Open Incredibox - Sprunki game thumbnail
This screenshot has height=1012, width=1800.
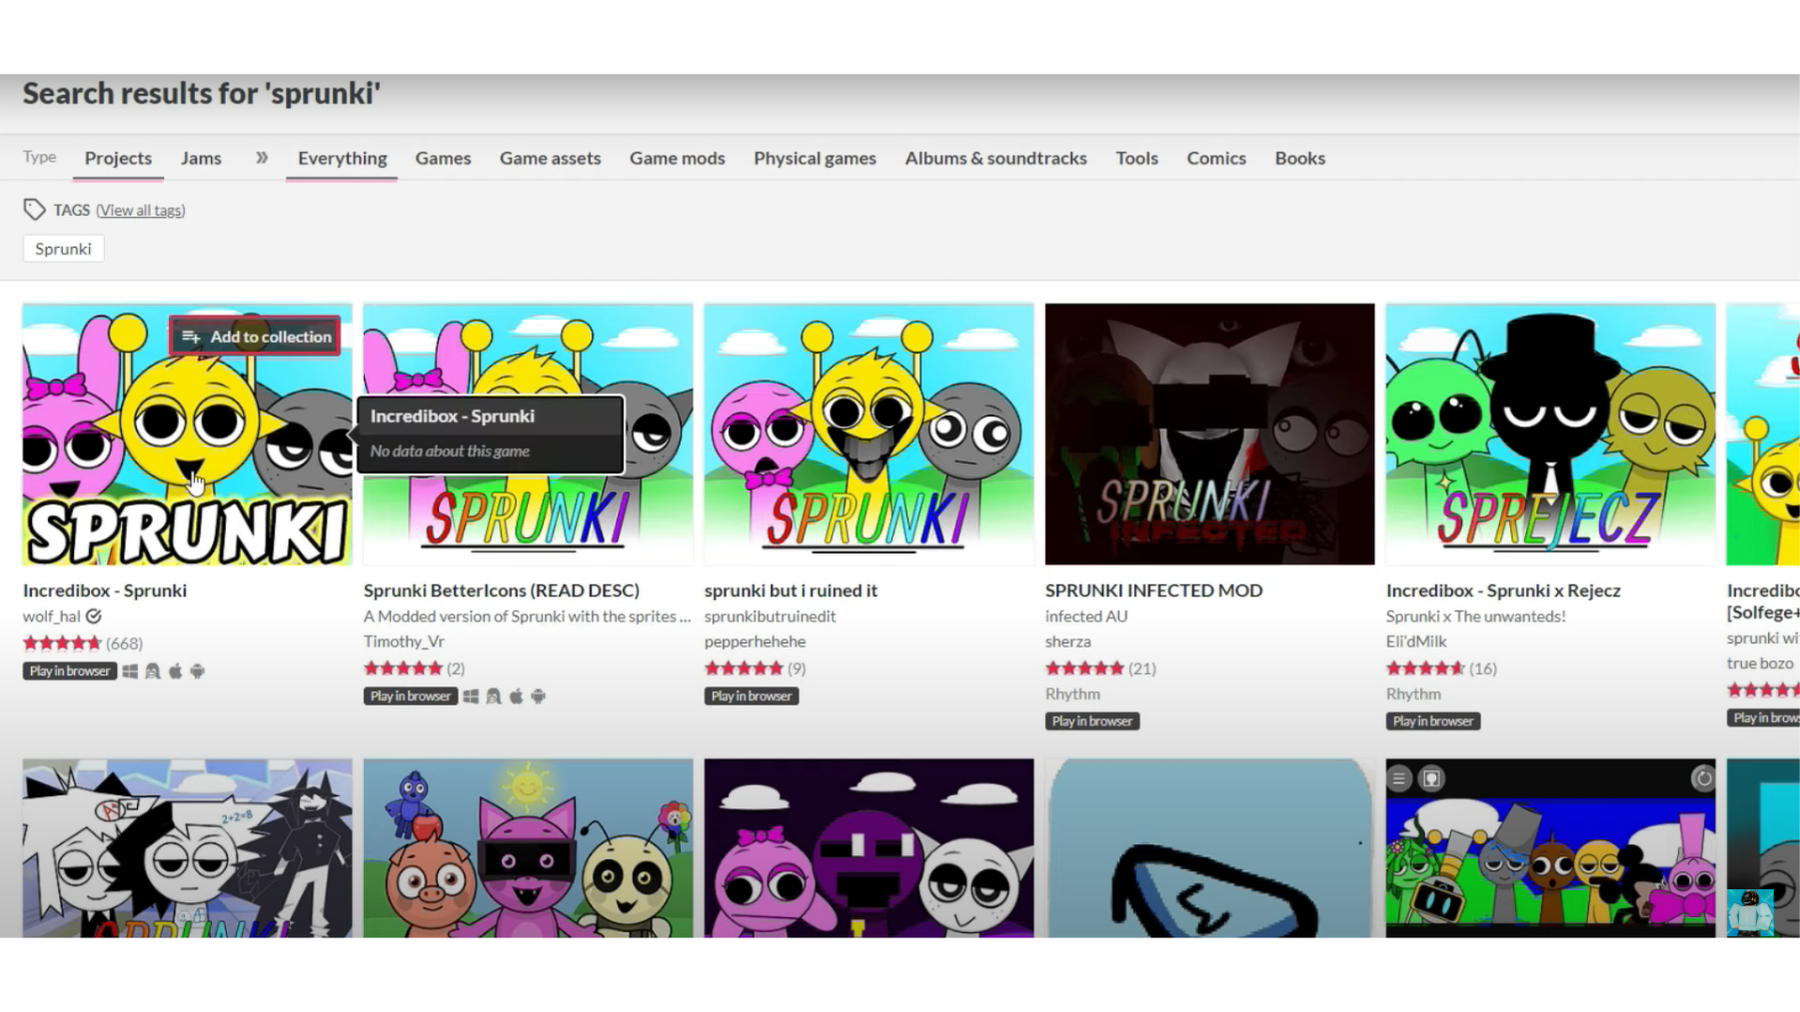[x=188, y=434]
